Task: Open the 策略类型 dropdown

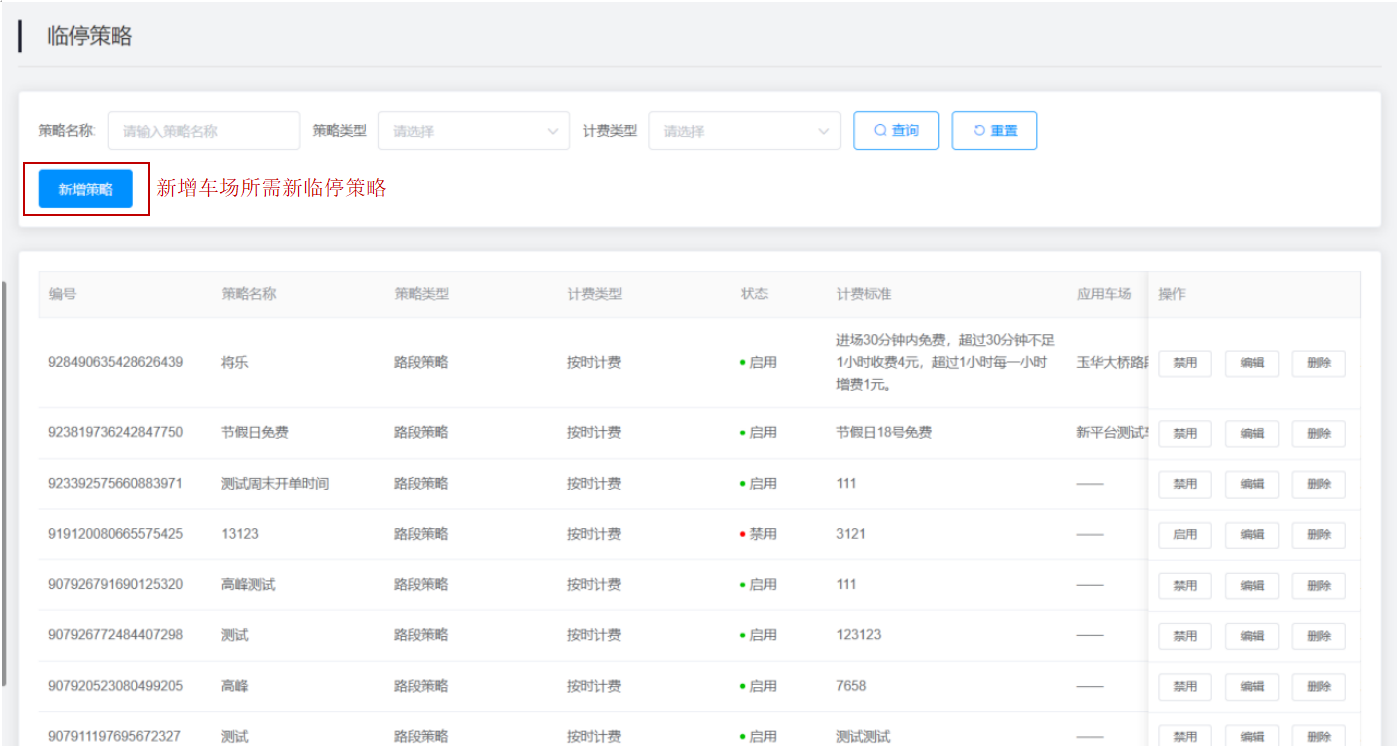Action: coord(473,131)
